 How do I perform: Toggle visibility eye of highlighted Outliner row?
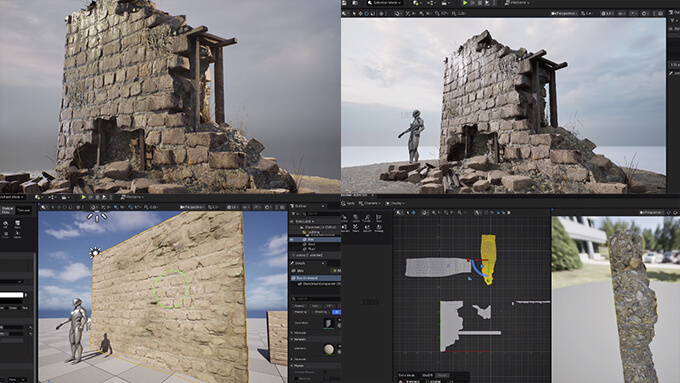point(292,239)
